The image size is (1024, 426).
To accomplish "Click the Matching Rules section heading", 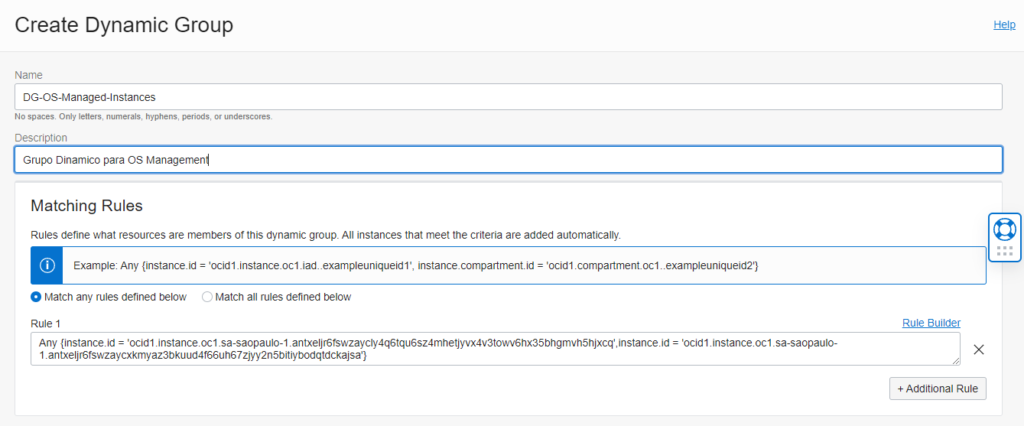I will point(87,206).
